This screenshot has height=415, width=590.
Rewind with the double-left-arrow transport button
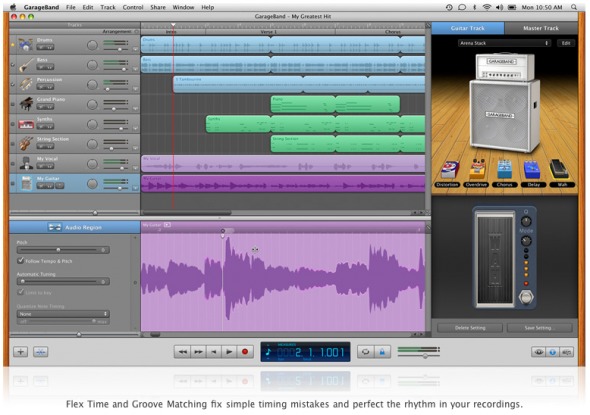(x=182, y=352)
